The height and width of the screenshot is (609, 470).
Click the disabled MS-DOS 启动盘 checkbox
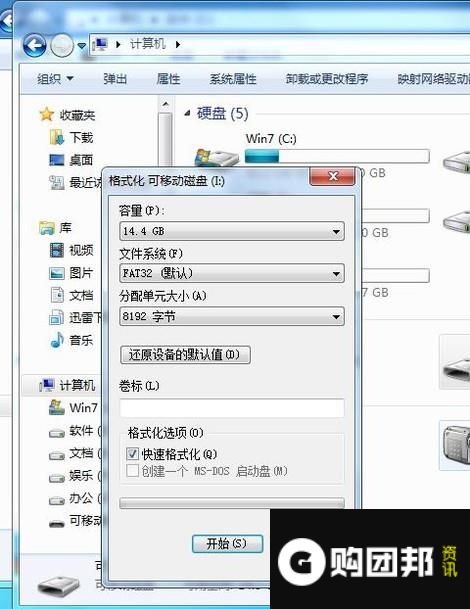[x=132, y=471]
